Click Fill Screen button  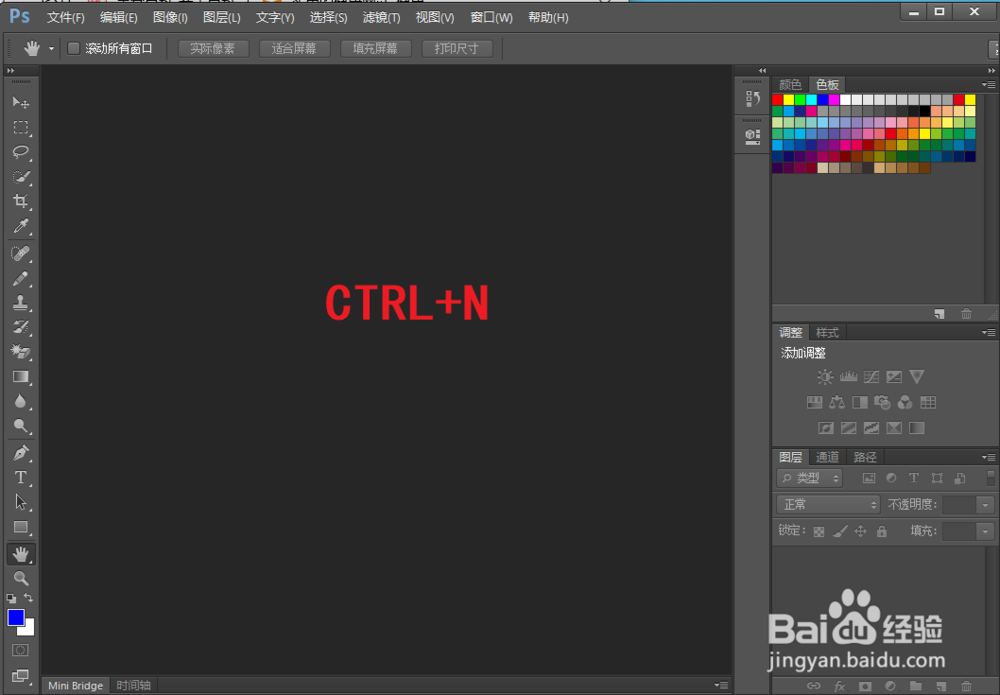pos(375,48)
